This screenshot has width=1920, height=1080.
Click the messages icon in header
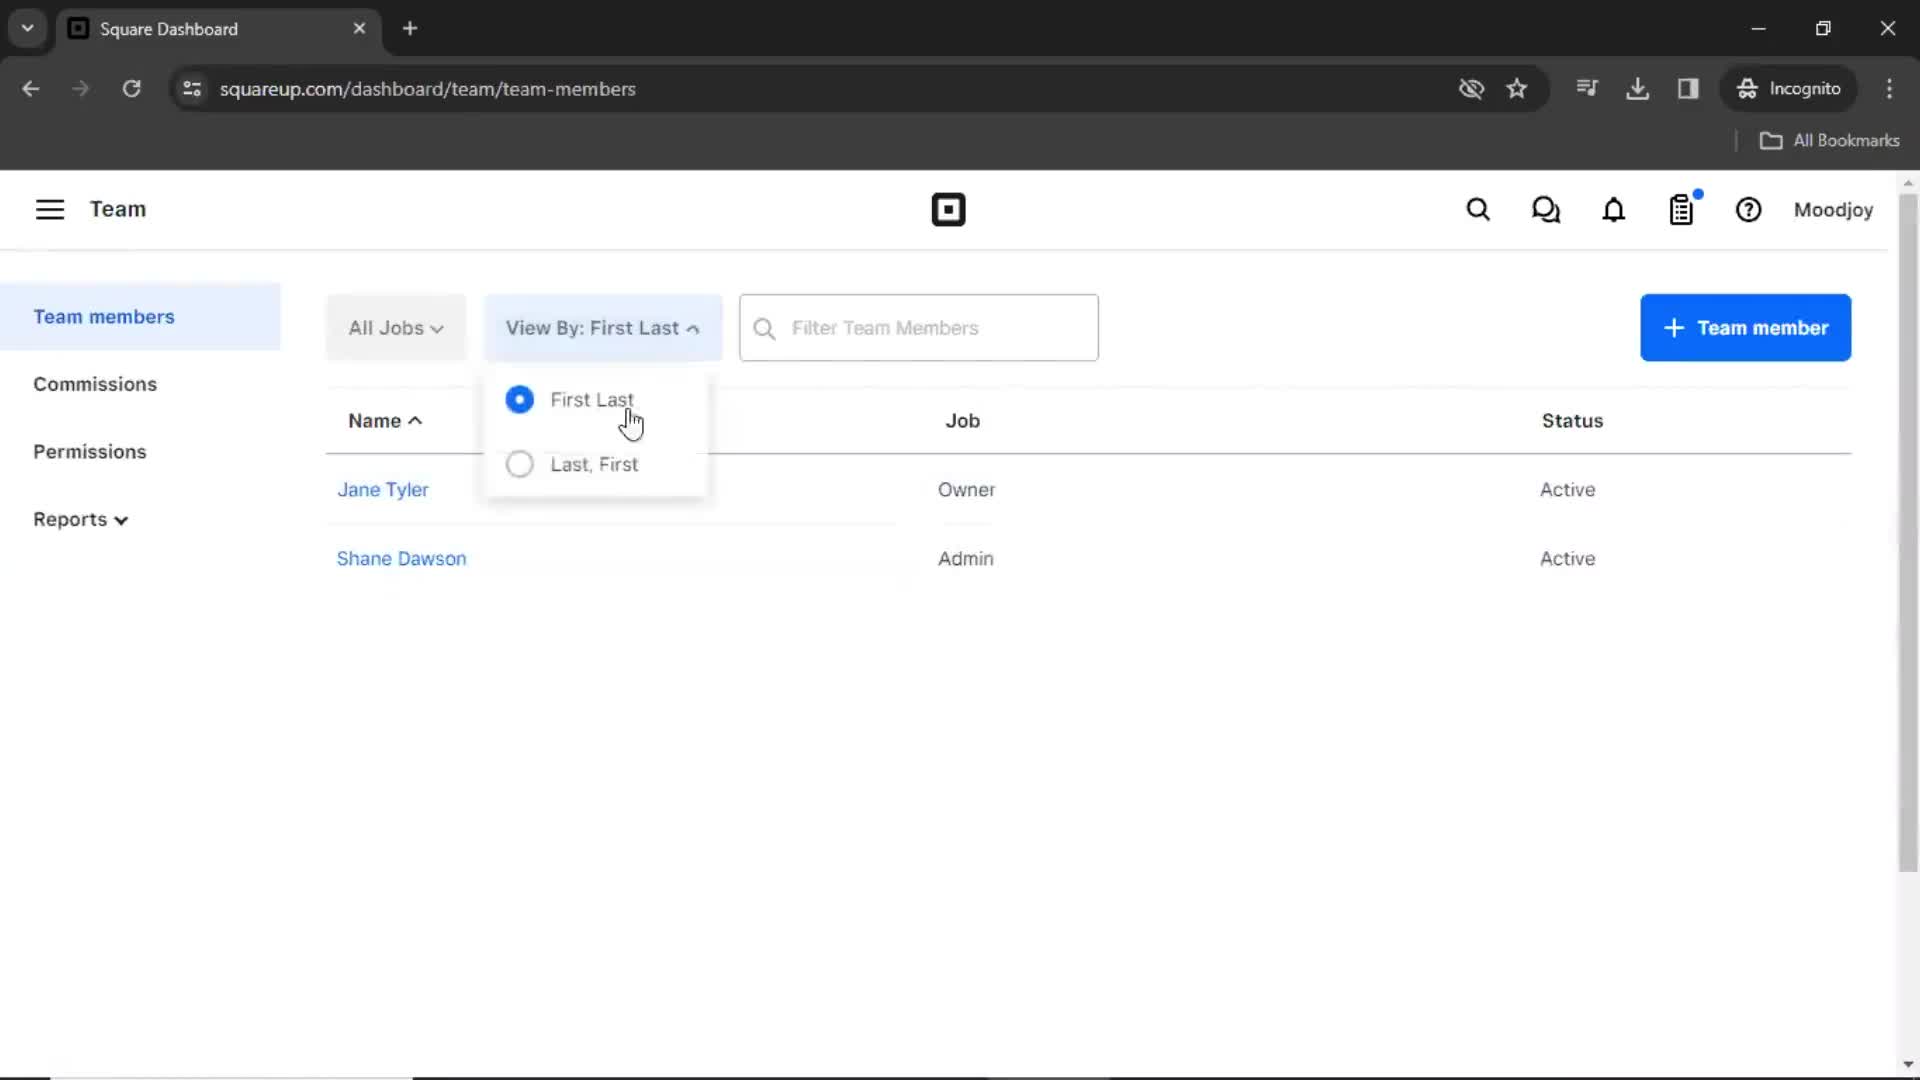coord(1545,210)
